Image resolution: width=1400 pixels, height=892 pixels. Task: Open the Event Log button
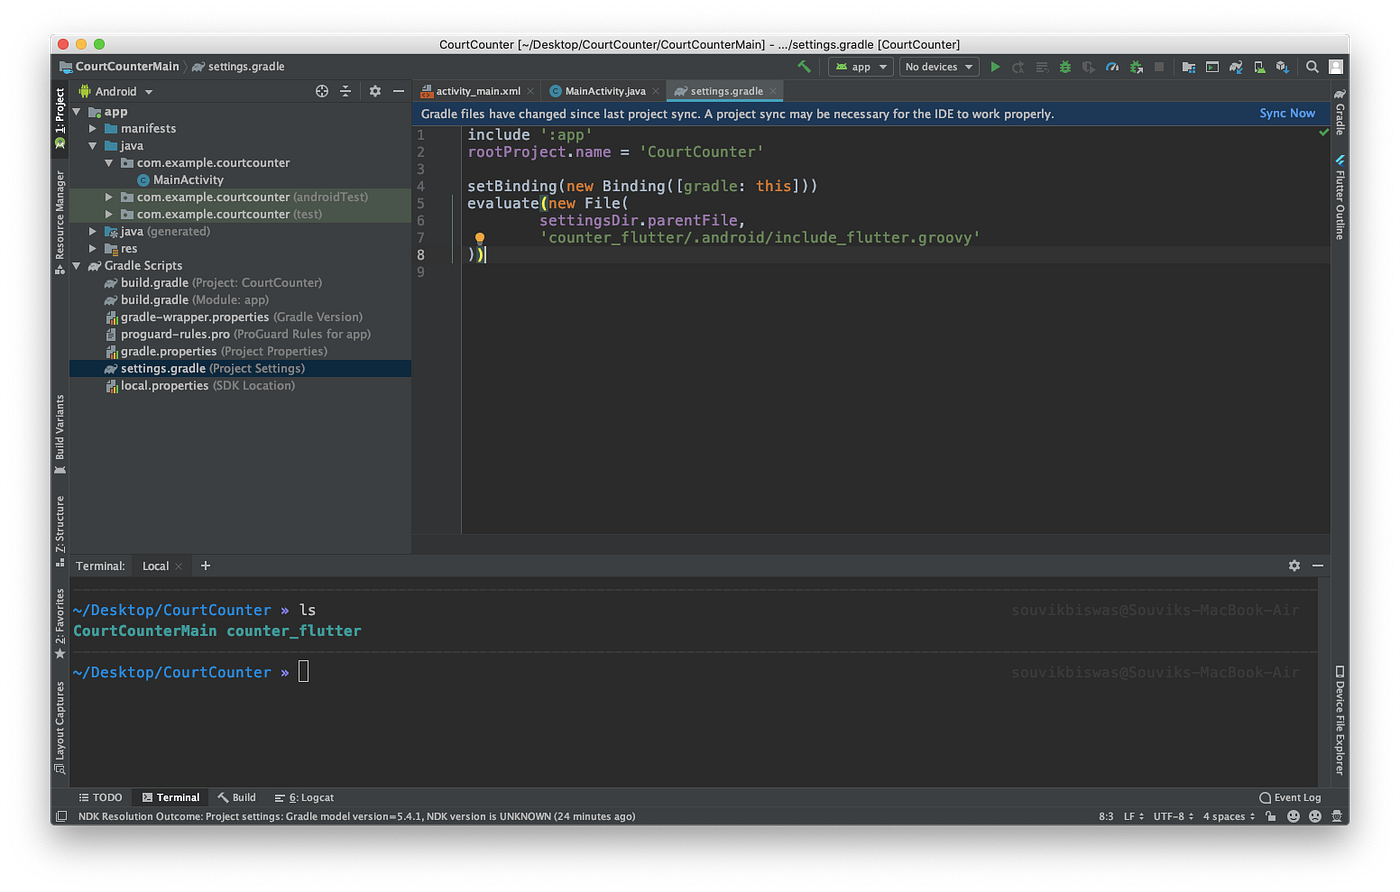pyautogui.click(x=1290, y=797)
